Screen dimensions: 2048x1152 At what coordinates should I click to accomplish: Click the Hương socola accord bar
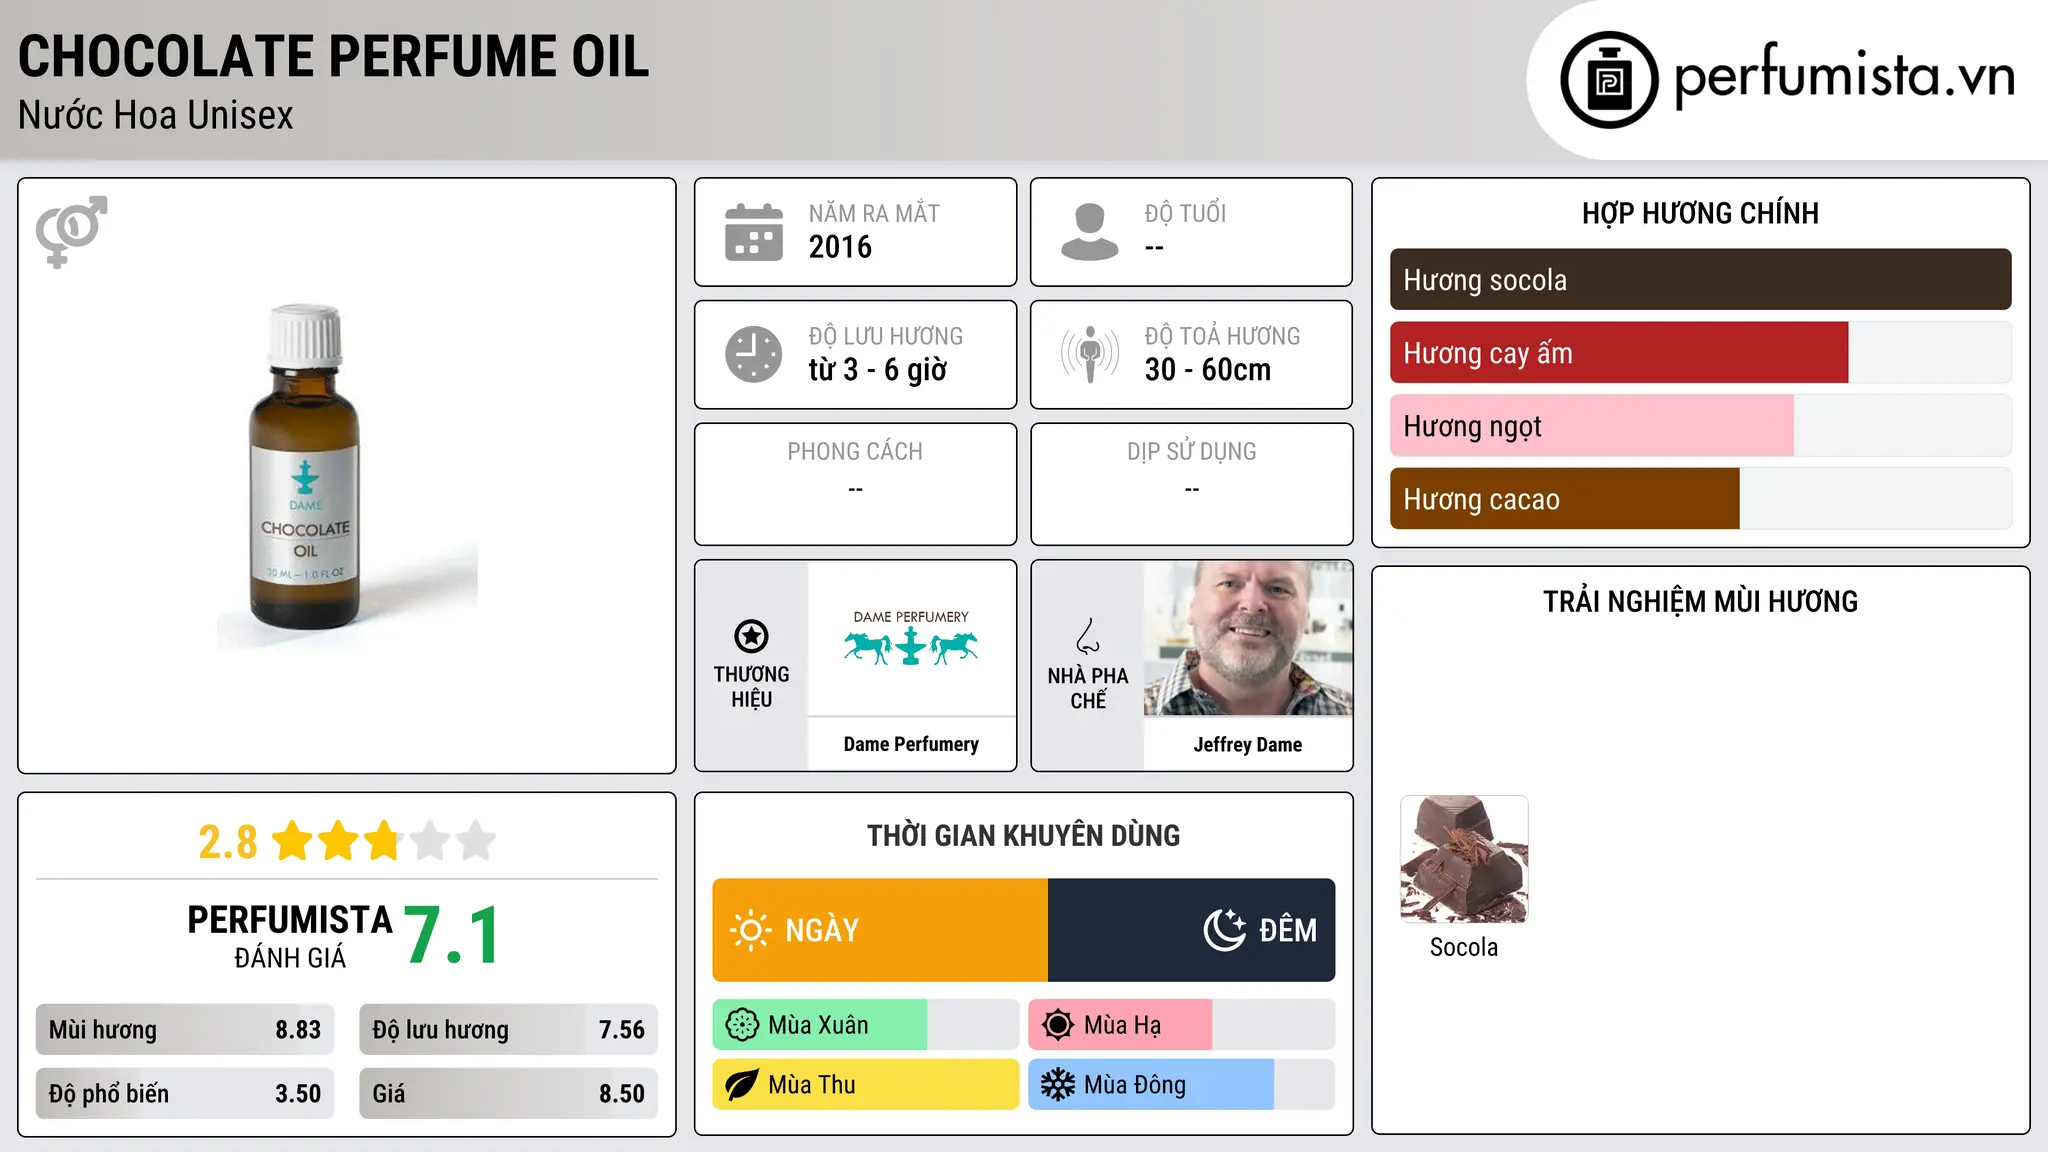(1700, 280)
